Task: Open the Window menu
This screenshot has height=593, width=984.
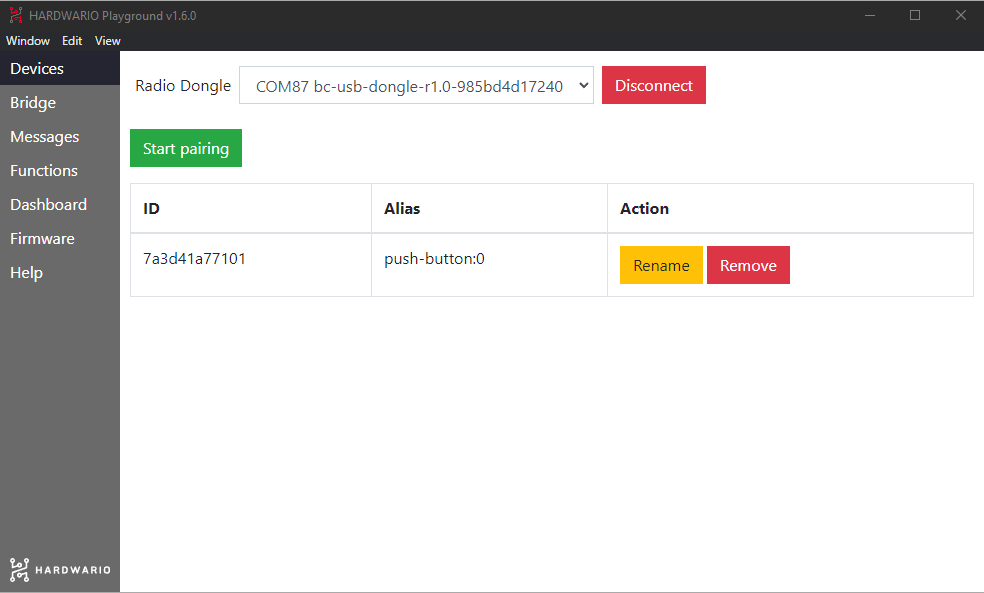Action: (x=28, y=41)
